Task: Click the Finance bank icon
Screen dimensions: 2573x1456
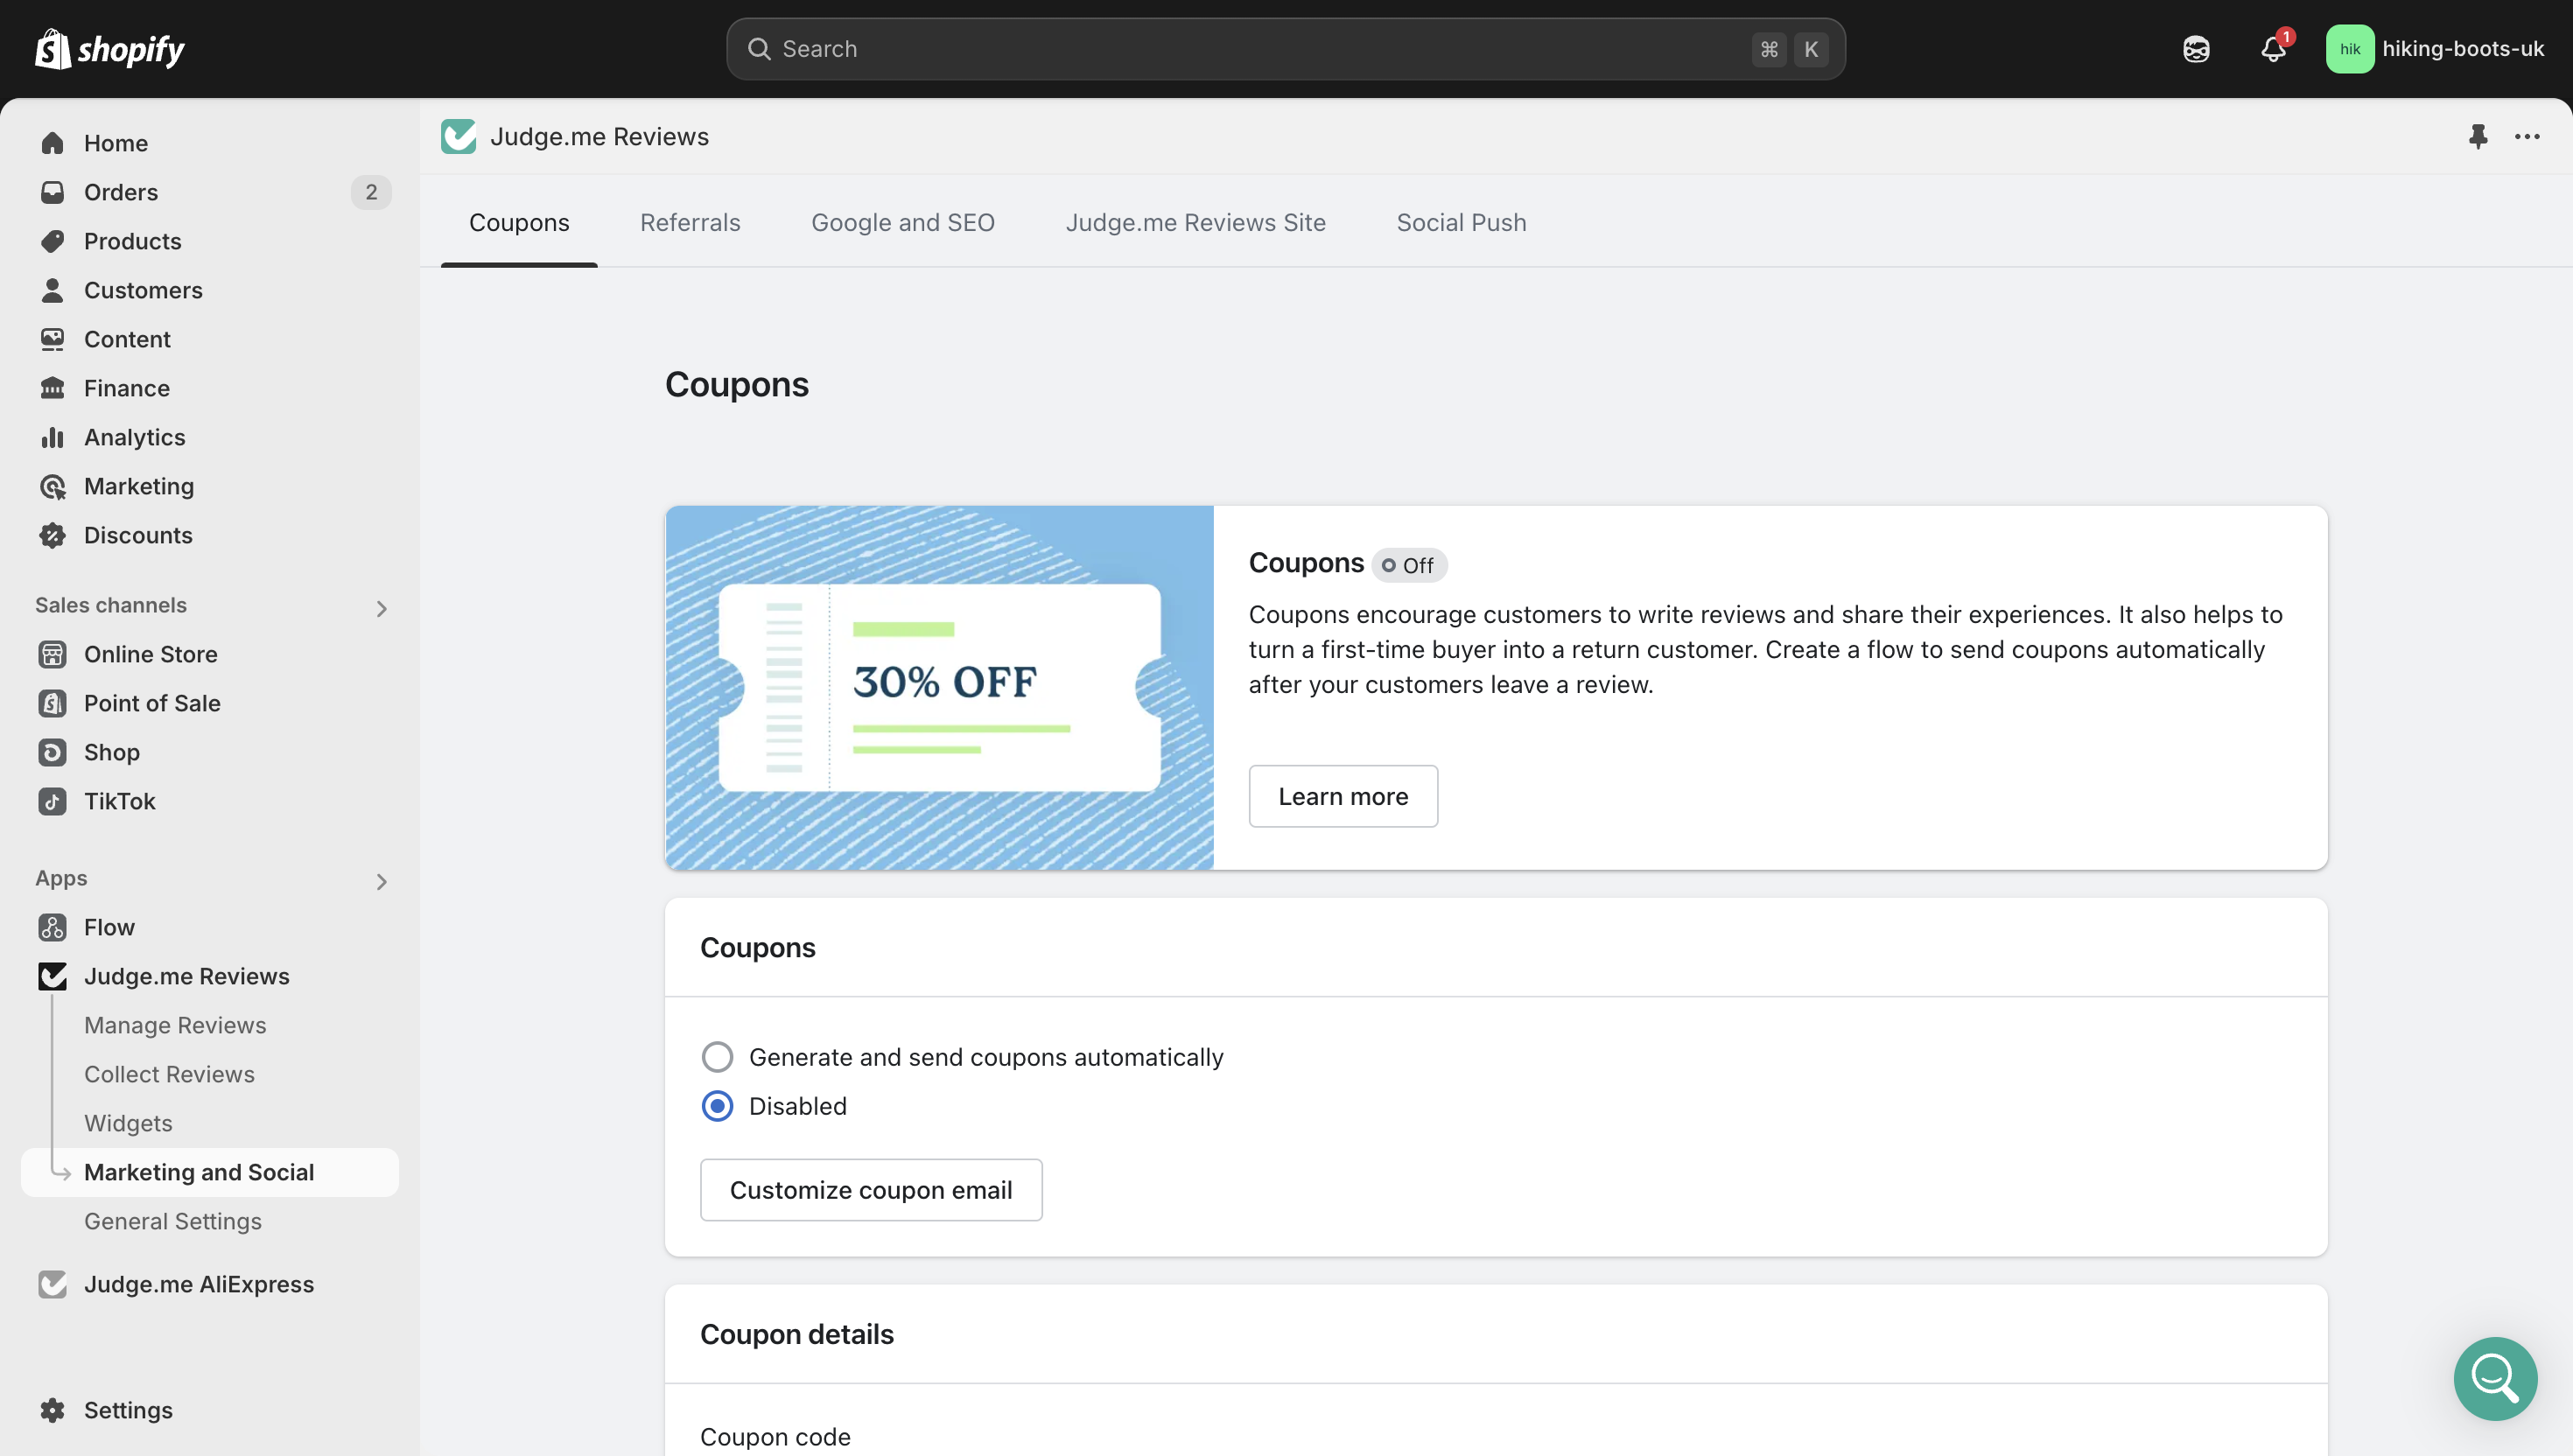Action: (x=53, y=388)
